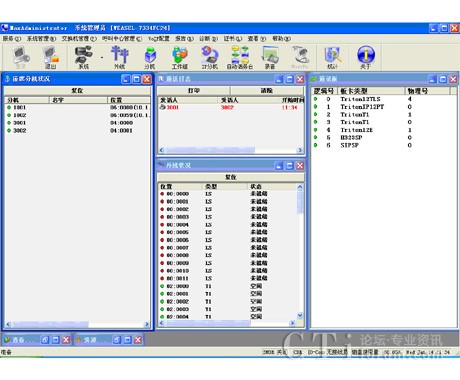The height and width of the screenshot is (380, 460).
Task: Open the 系统管理 menu
Action: [41, 39]
